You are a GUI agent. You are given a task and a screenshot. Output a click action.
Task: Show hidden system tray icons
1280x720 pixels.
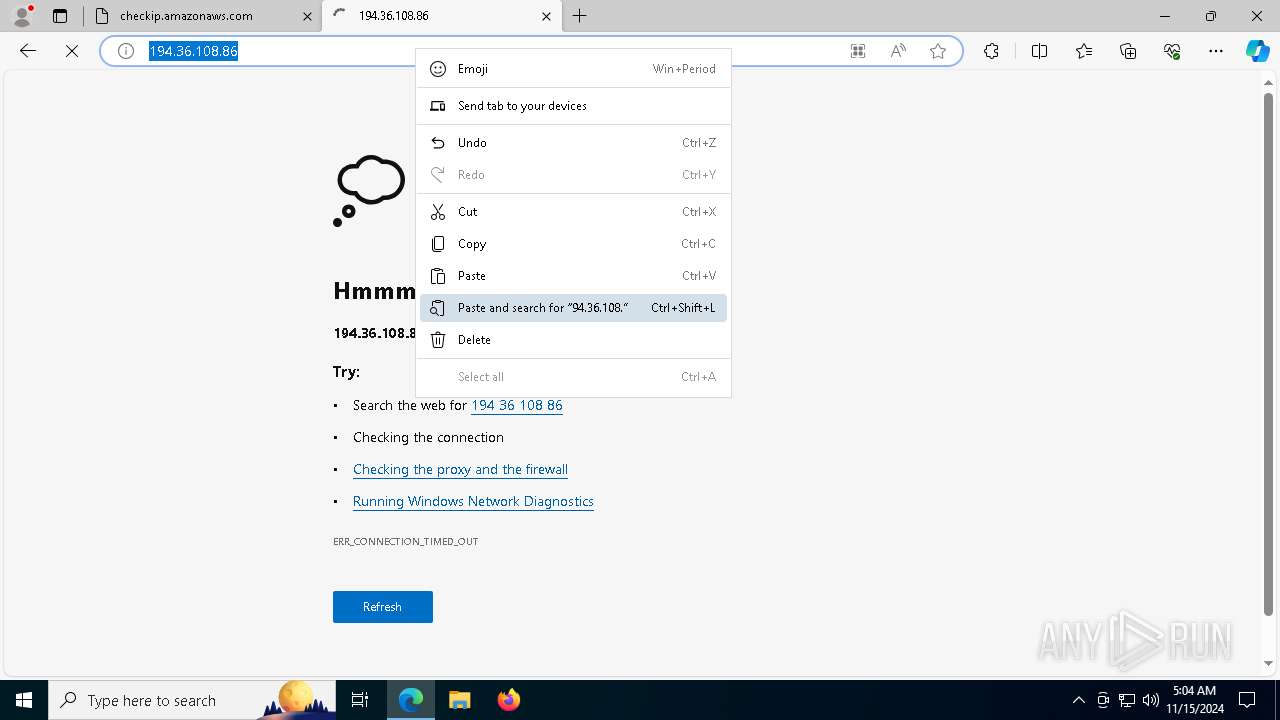click(1078, 700)
